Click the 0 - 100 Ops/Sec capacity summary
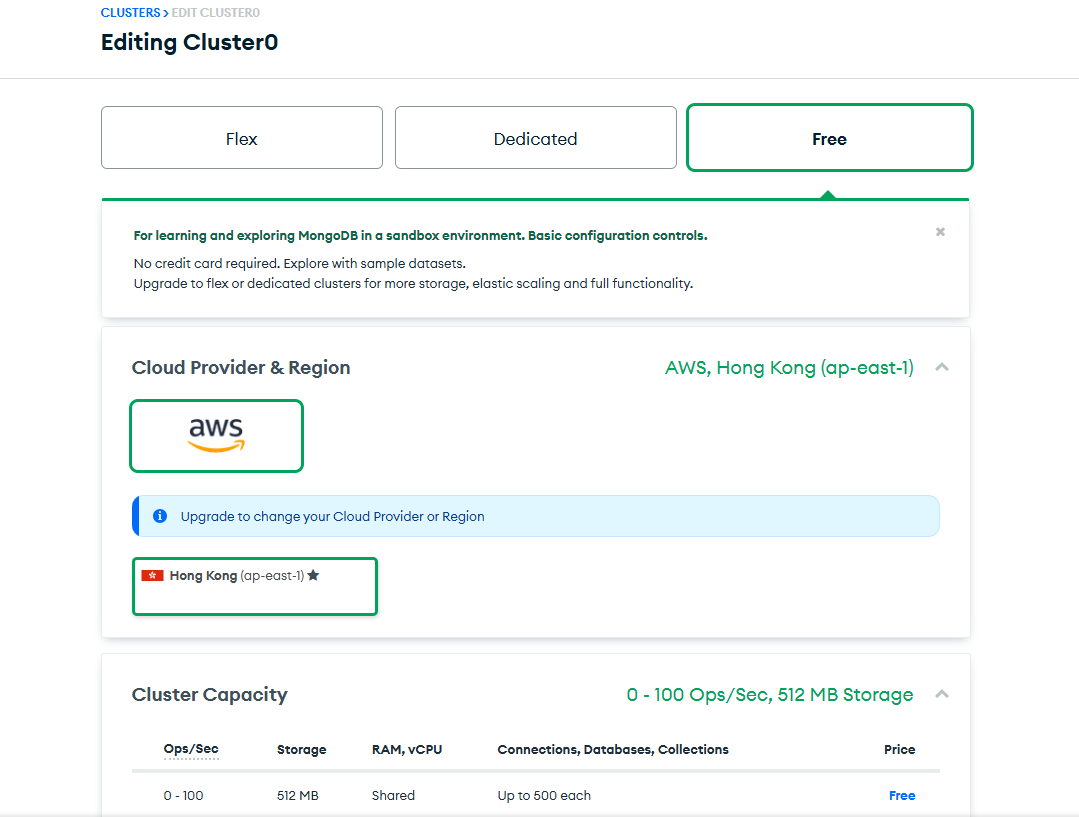The width and height of the screenshot is (1079, 817). point(769,694)
